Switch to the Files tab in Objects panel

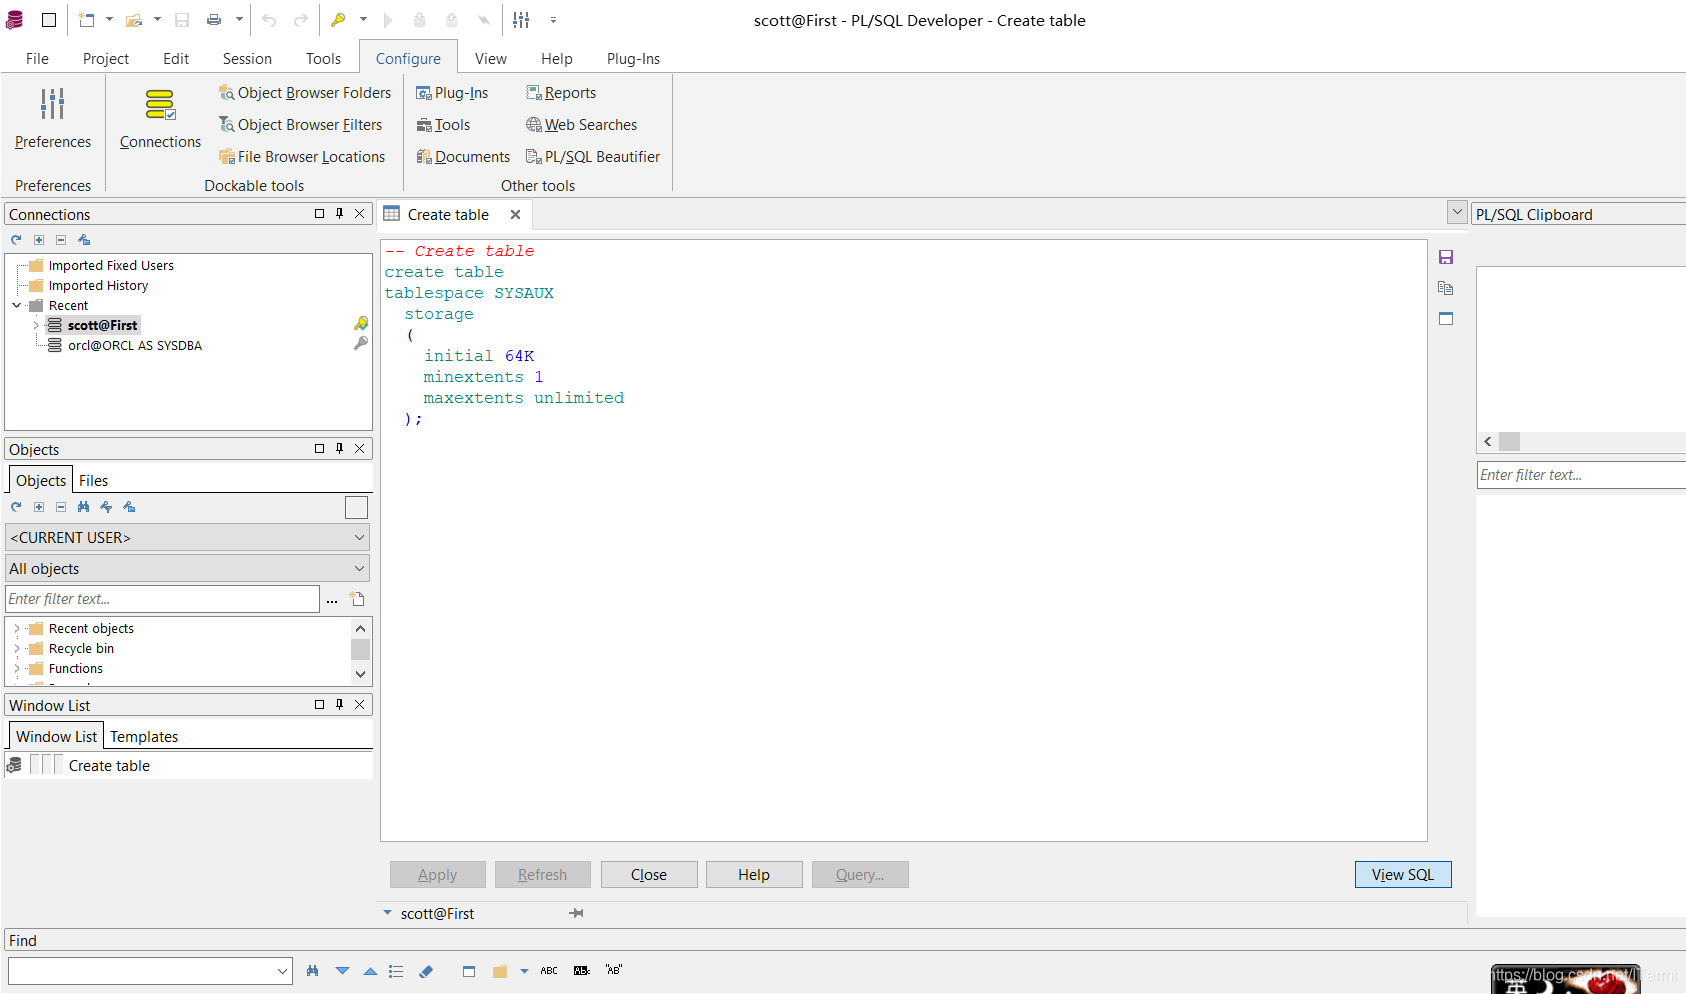click(x=93, y=480)
